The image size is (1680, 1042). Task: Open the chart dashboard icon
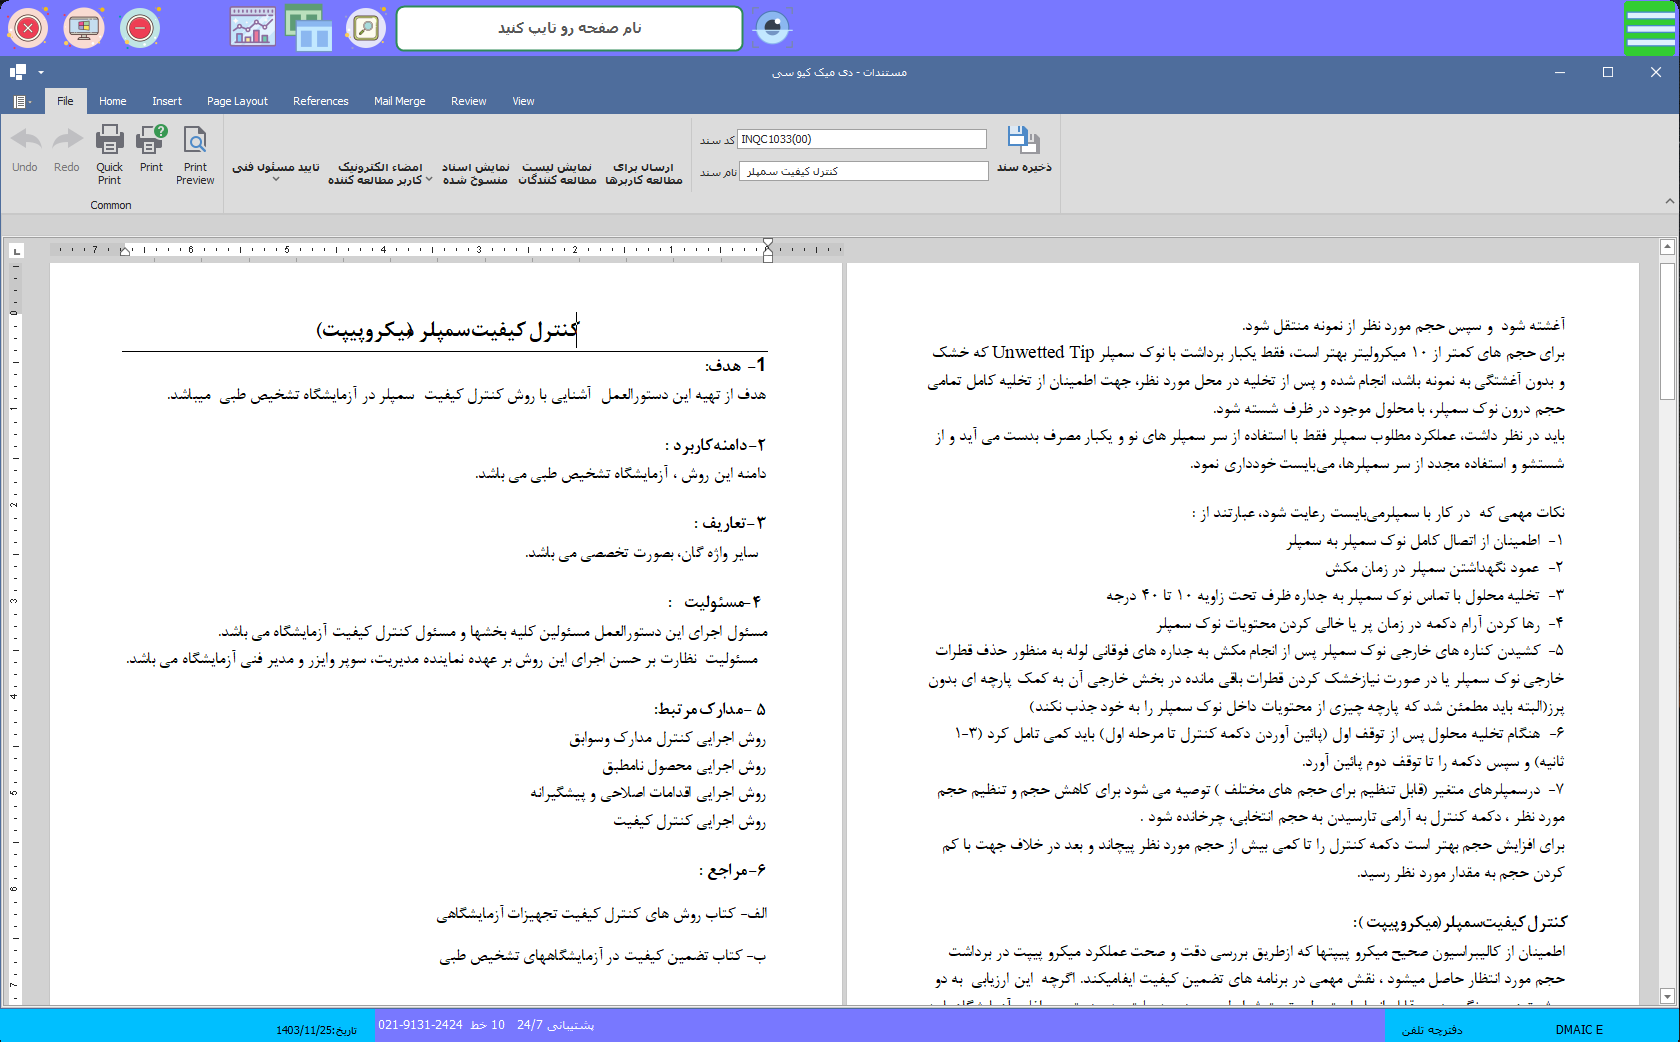point(252,28)
